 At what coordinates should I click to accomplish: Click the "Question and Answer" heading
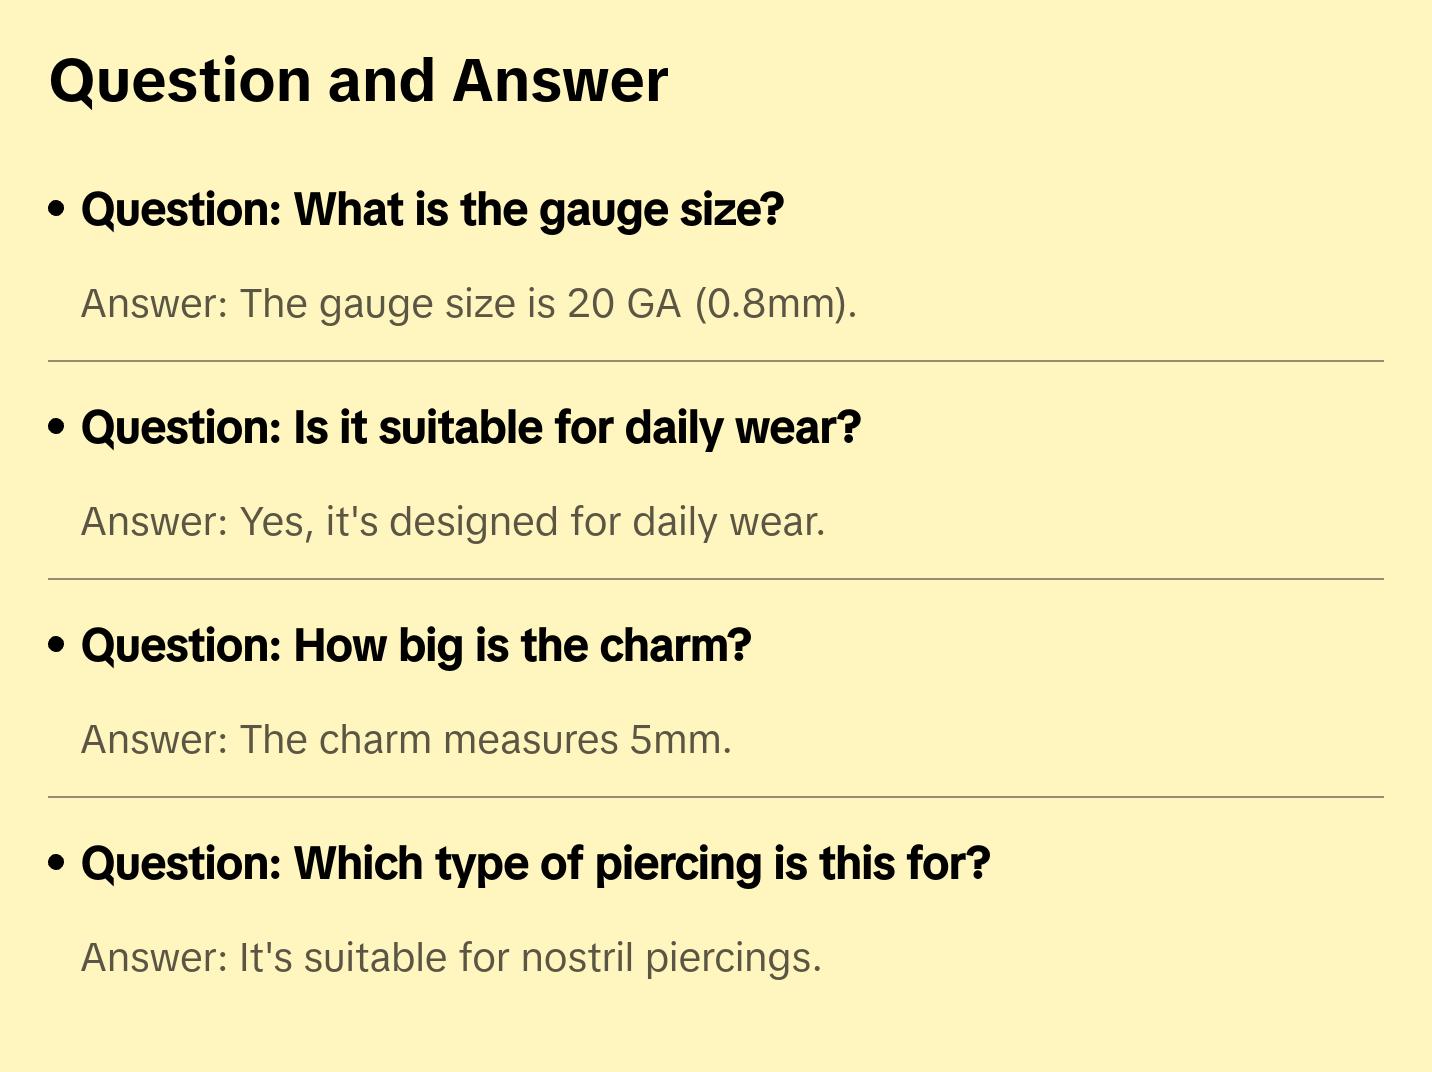pos(358,81)
